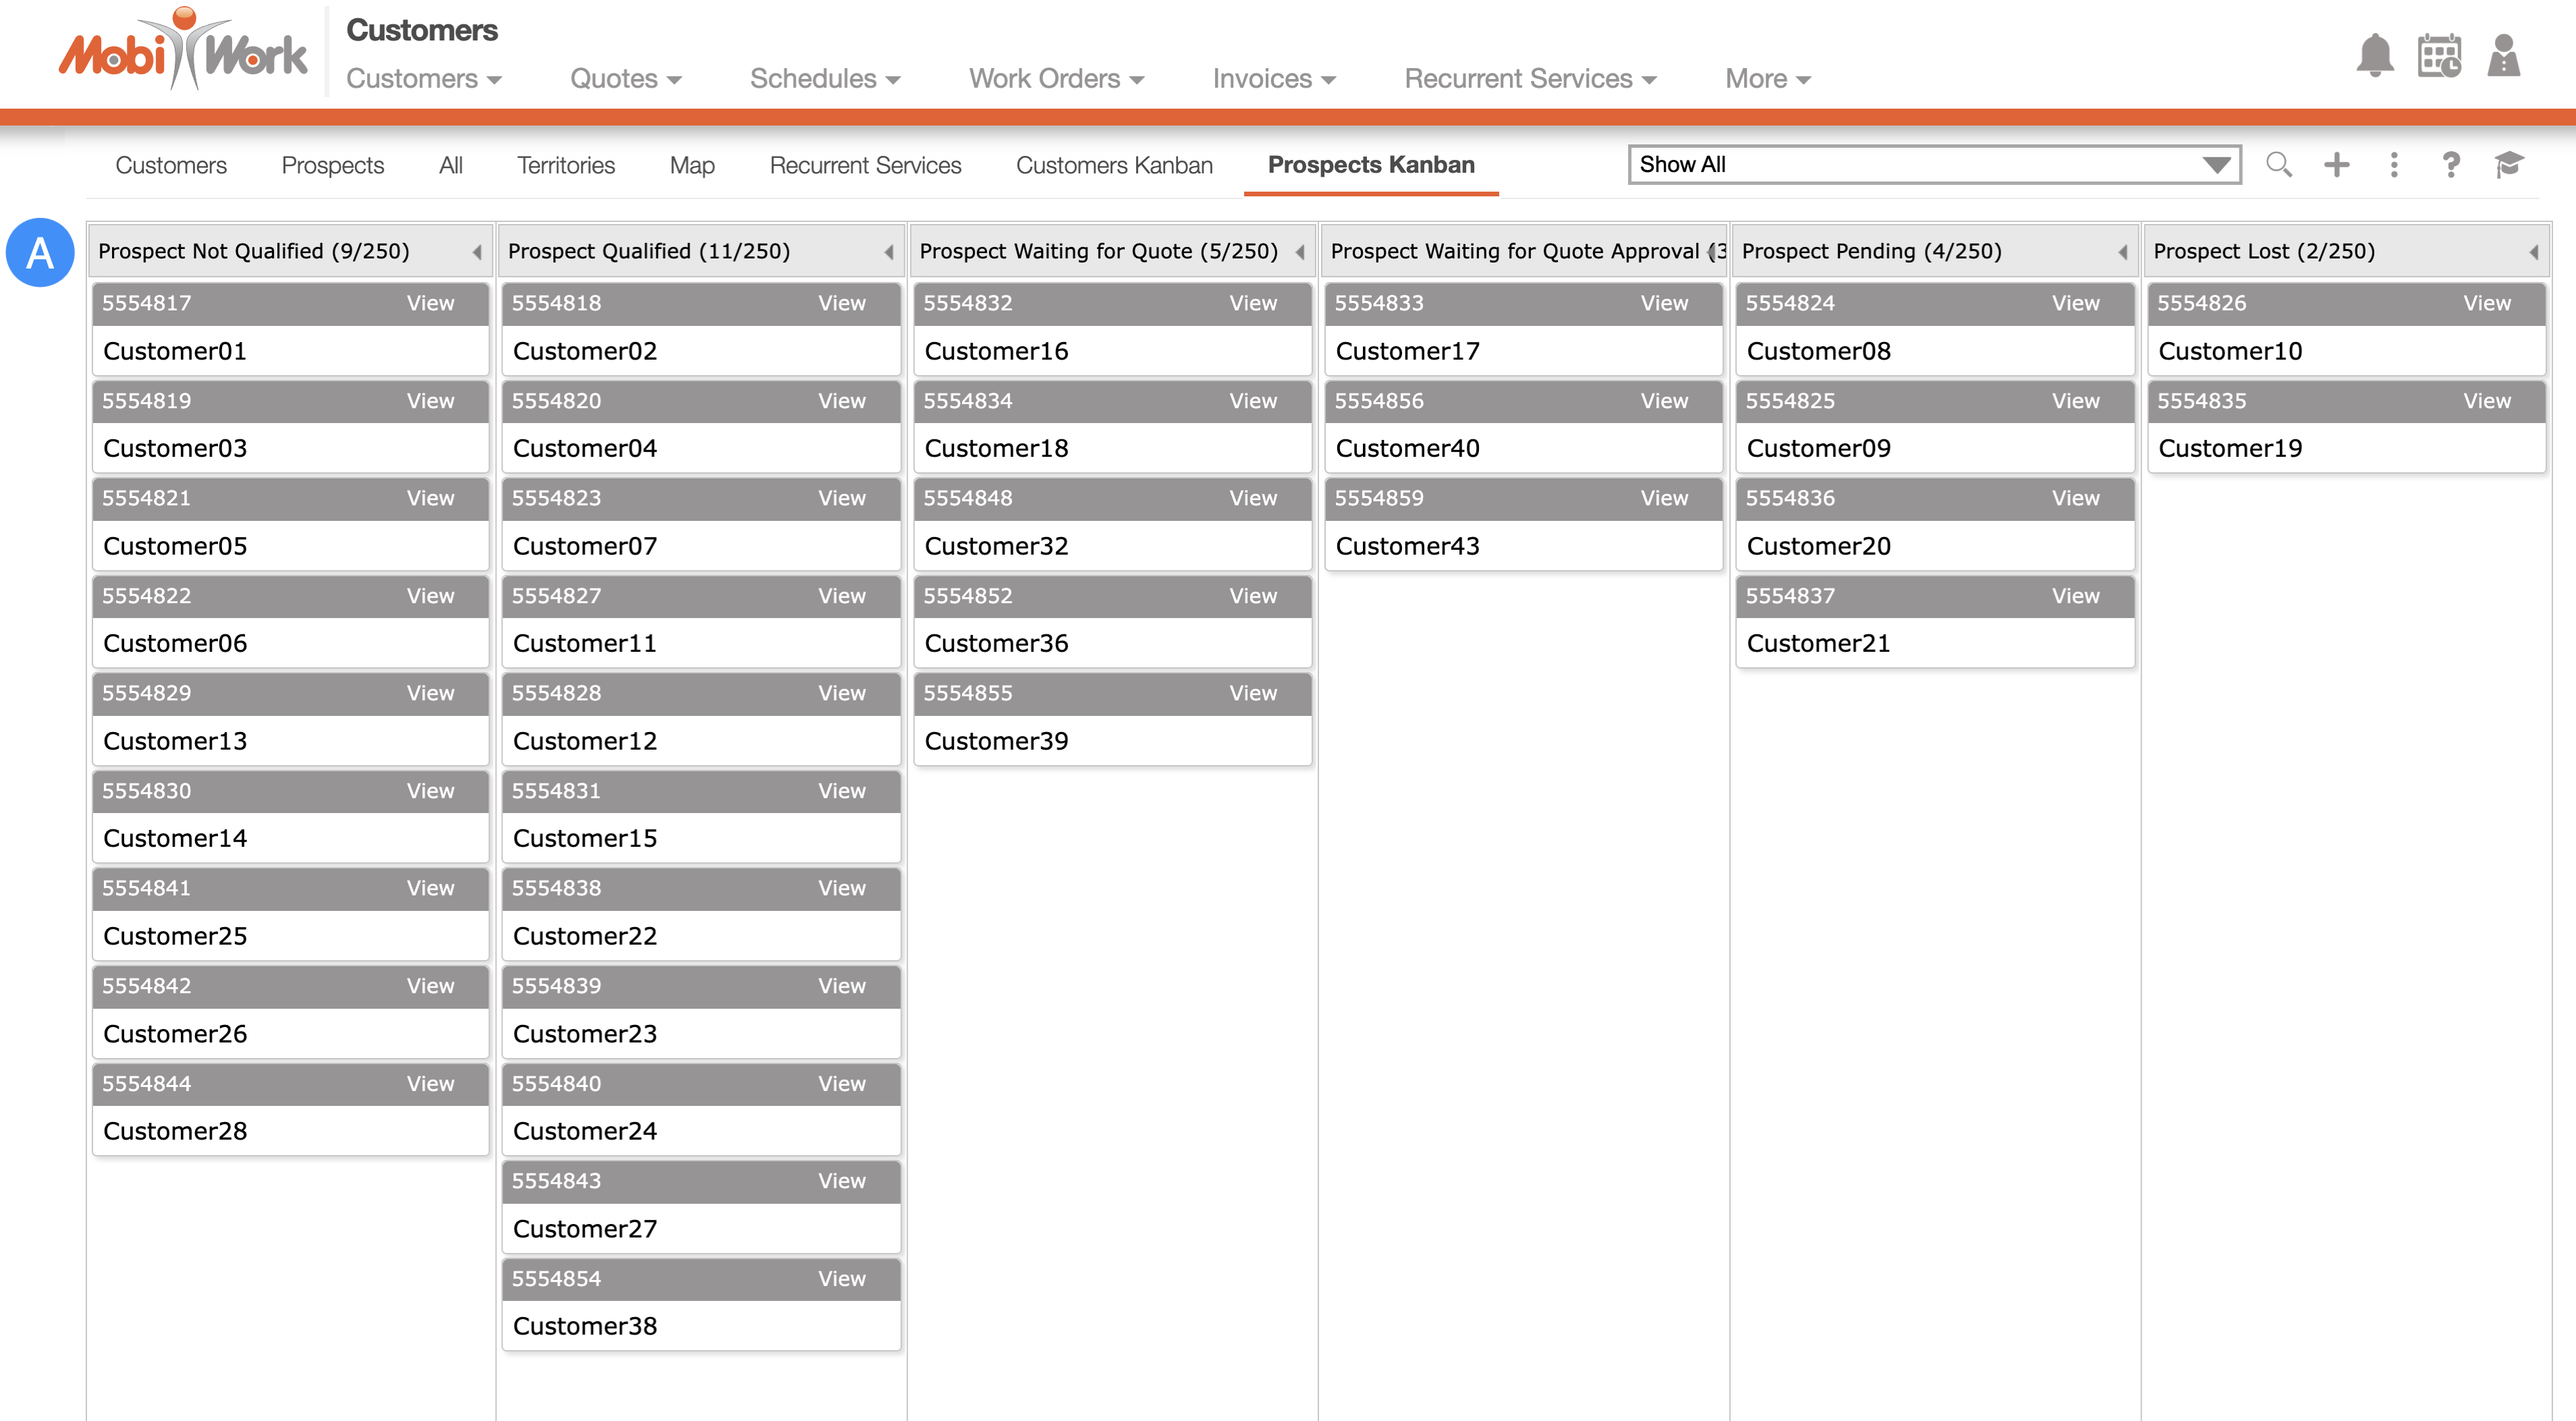2576x1421 pixels.
Task: Click the user profile icon
Action: [x=2503, y=56]
